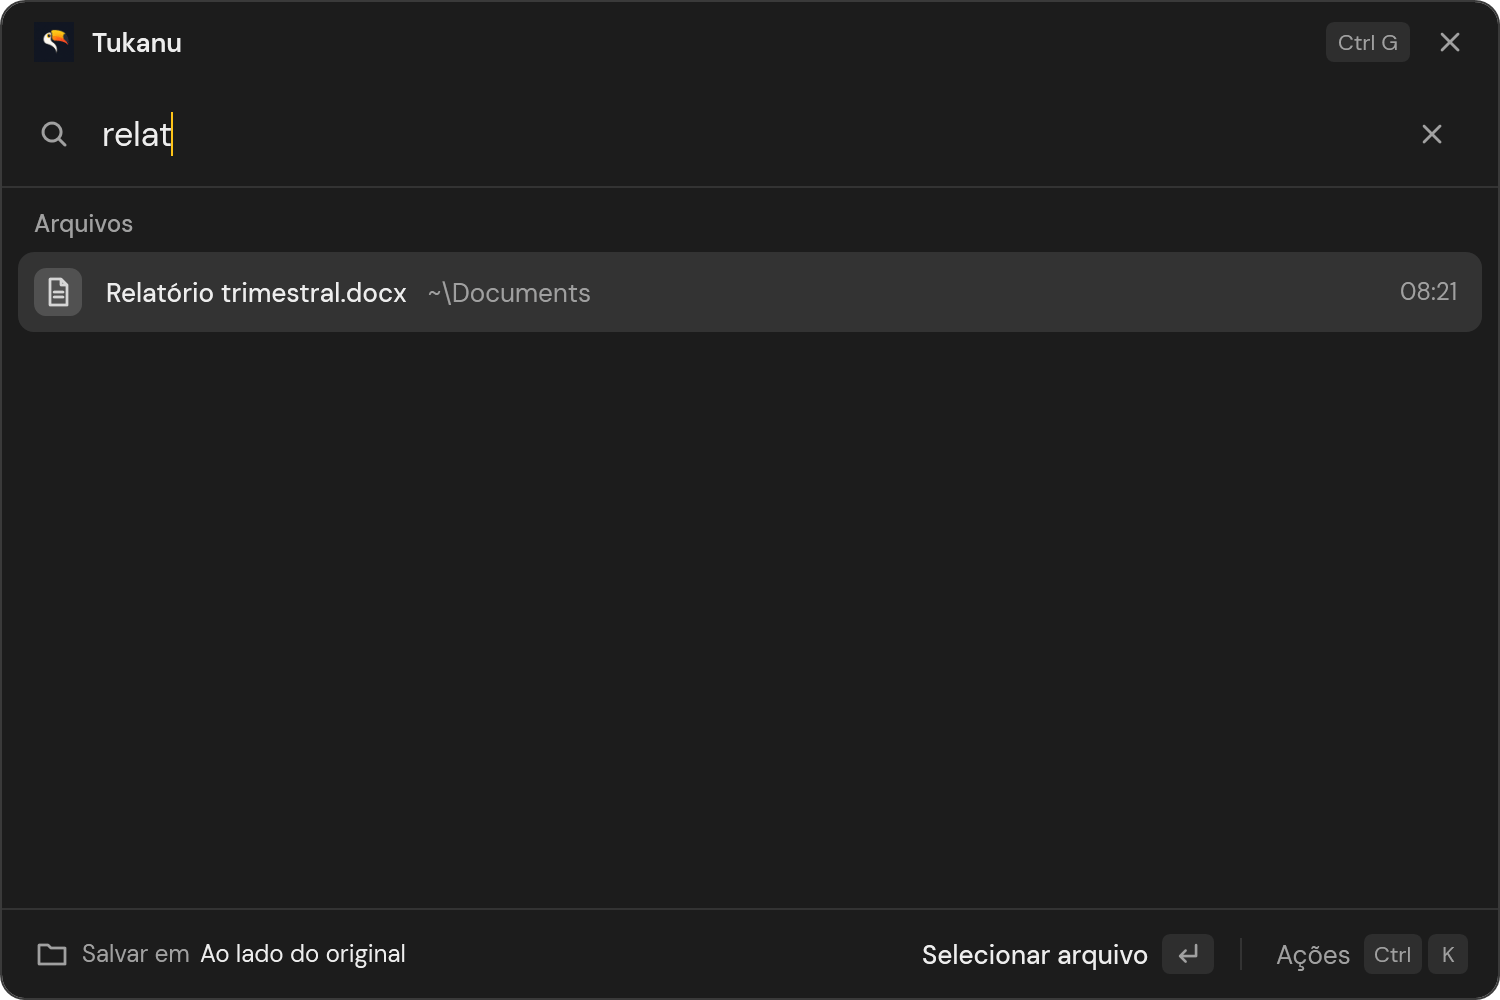Image resolution: width=1500 pixels, height=1000 pixels.
Task: Click the Tukanu app title text
Action: 137,42
